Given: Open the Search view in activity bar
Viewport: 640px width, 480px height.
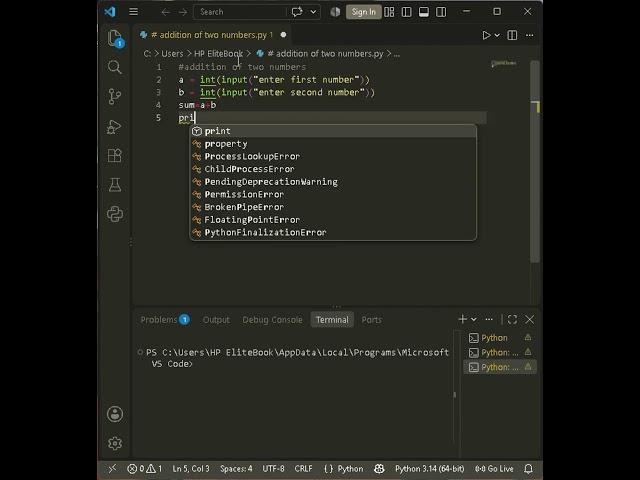Looking at the screenshot, I should point(115,67).
